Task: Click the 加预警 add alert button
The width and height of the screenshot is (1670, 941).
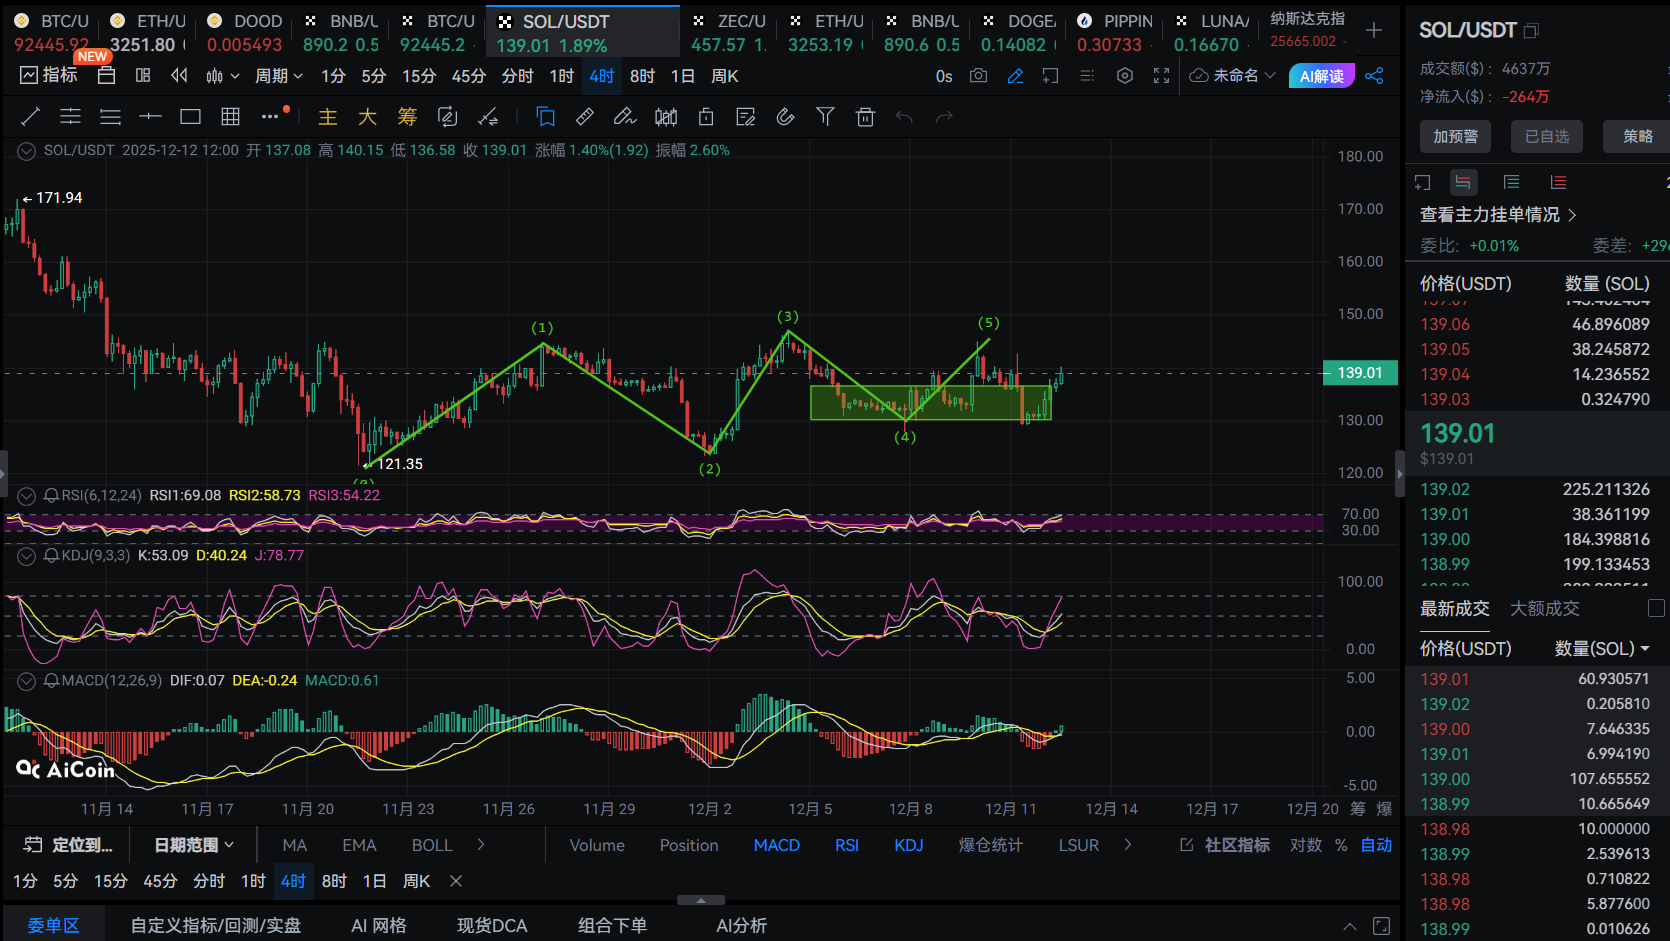Action: [1455, 136]
